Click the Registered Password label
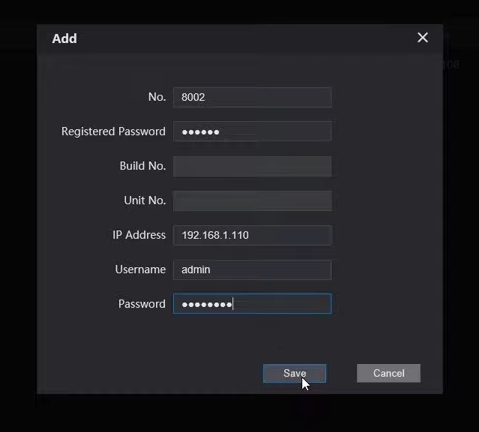 [x=113, y=132]
